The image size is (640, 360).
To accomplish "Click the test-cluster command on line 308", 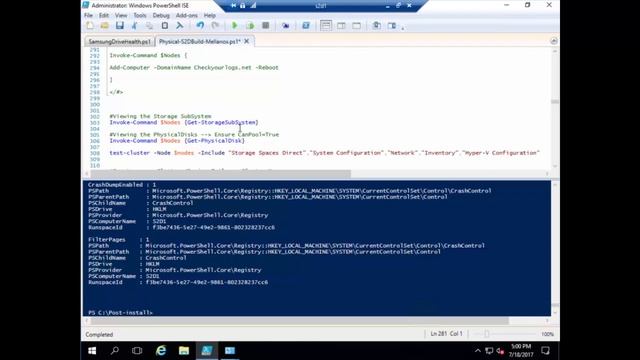I will tap(324, 153).
